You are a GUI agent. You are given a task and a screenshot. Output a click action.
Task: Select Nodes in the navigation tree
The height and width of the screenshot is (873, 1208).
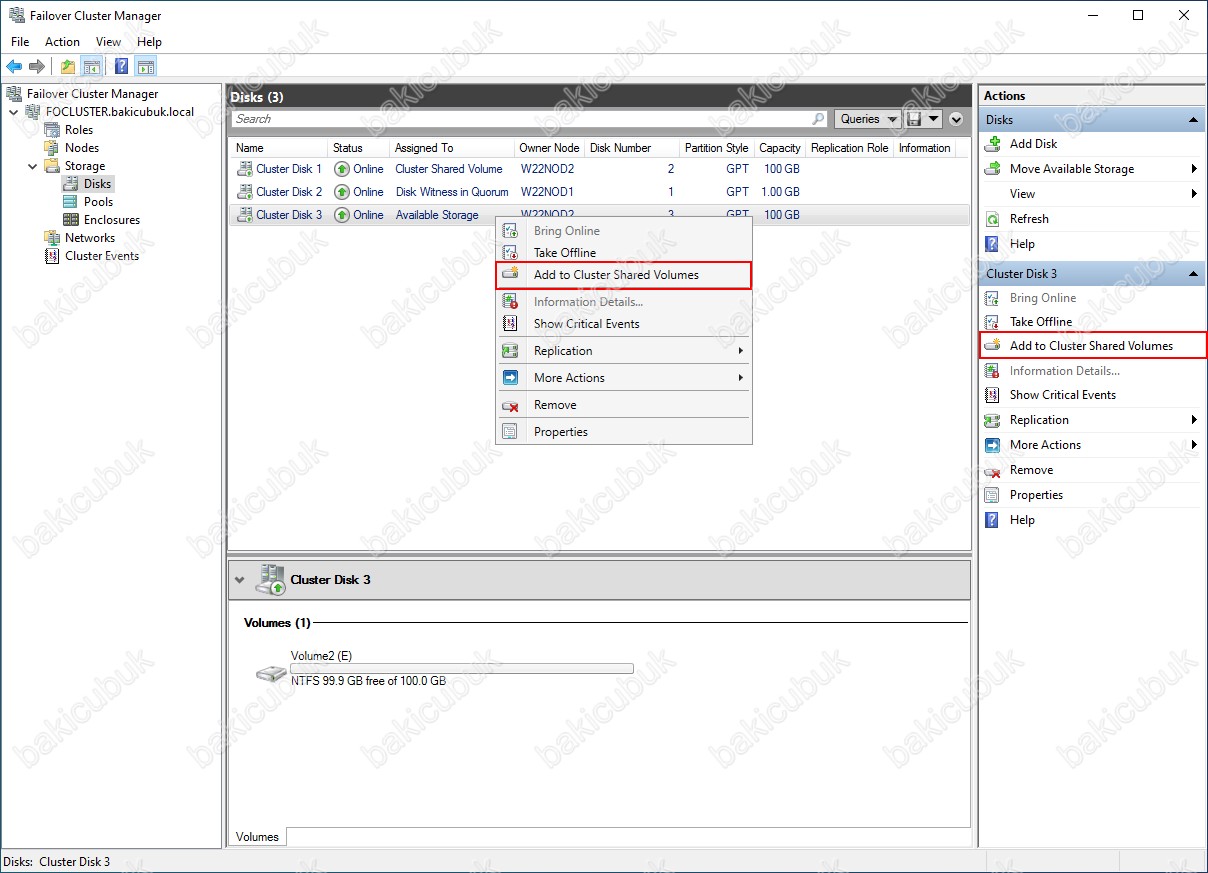tap(82, 148)
